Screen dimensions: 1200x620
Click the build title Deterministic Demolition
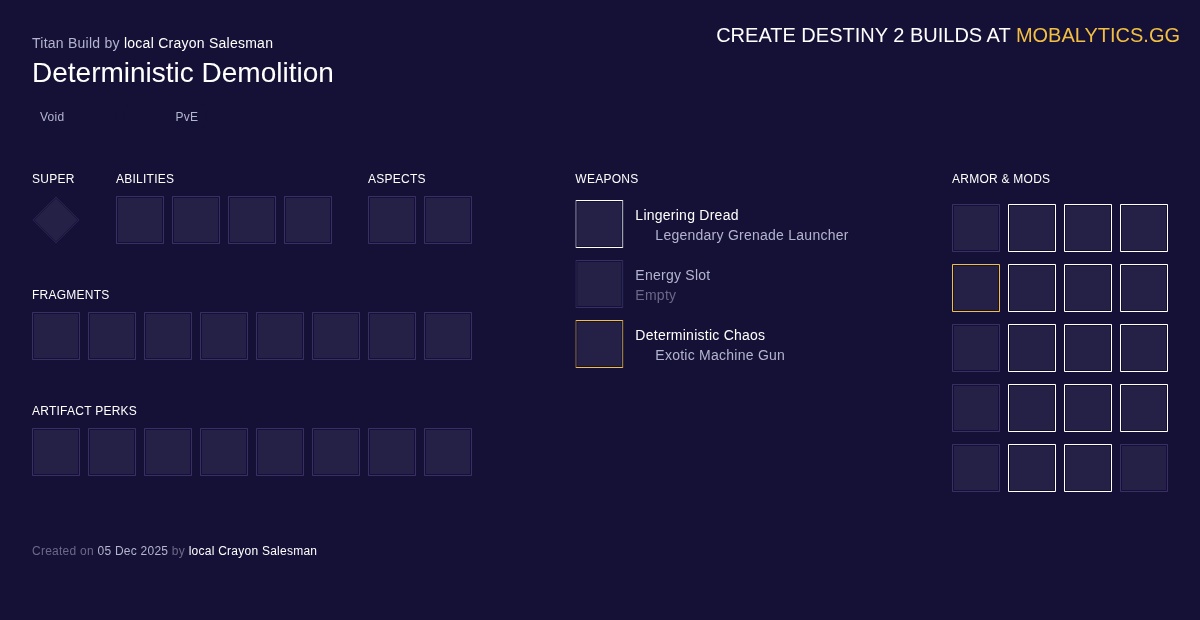click(x=183, y=72)
